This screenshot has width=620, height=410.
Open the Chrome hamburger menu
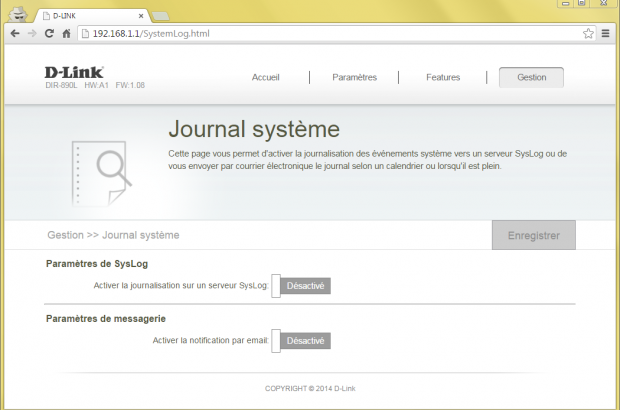605,33
